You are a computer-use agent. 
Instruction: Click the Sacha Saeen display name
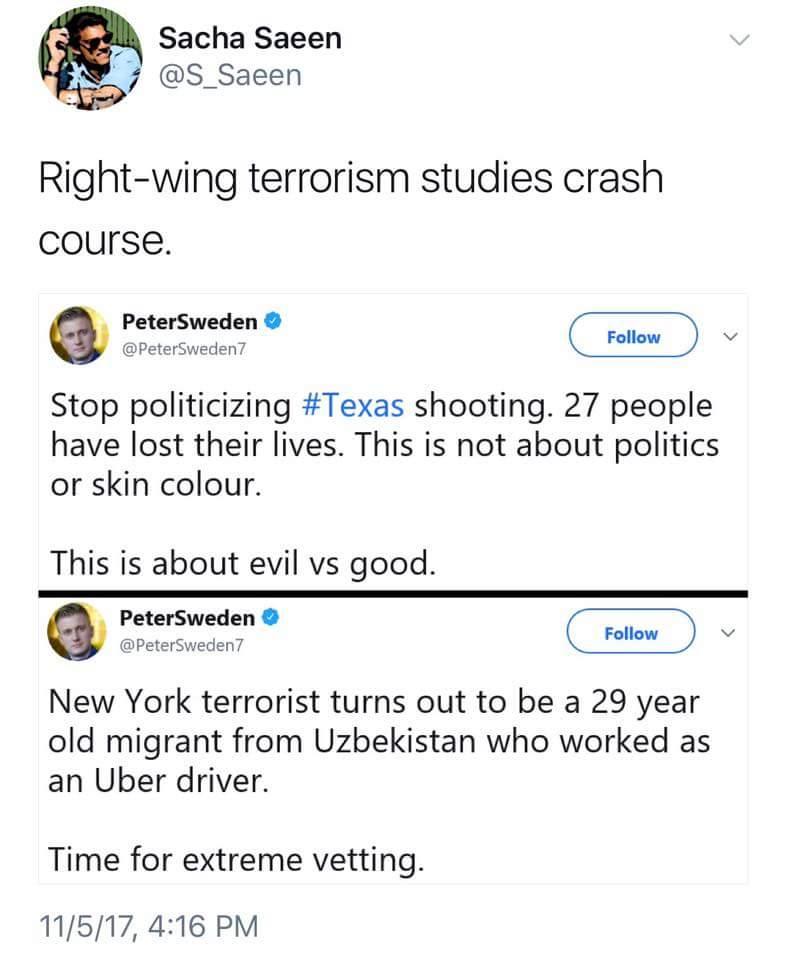tap(250, 38)
